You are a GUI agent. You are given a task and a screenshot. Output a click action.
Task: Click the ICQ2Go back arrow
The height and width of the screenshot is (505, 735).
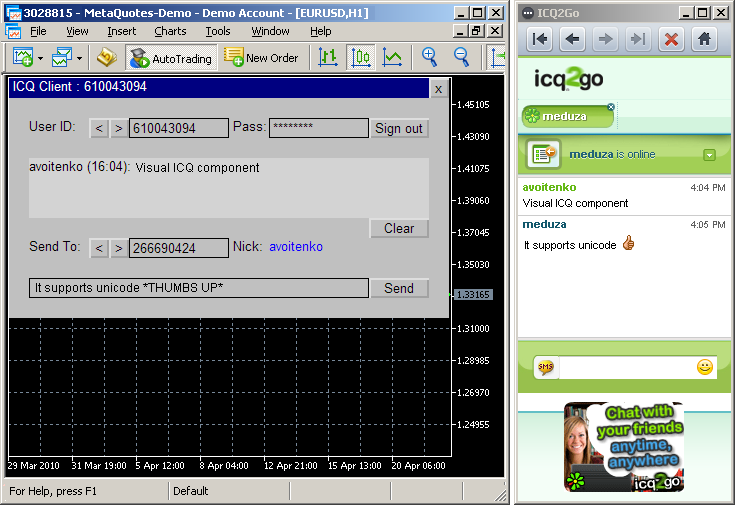pos(572,39)
